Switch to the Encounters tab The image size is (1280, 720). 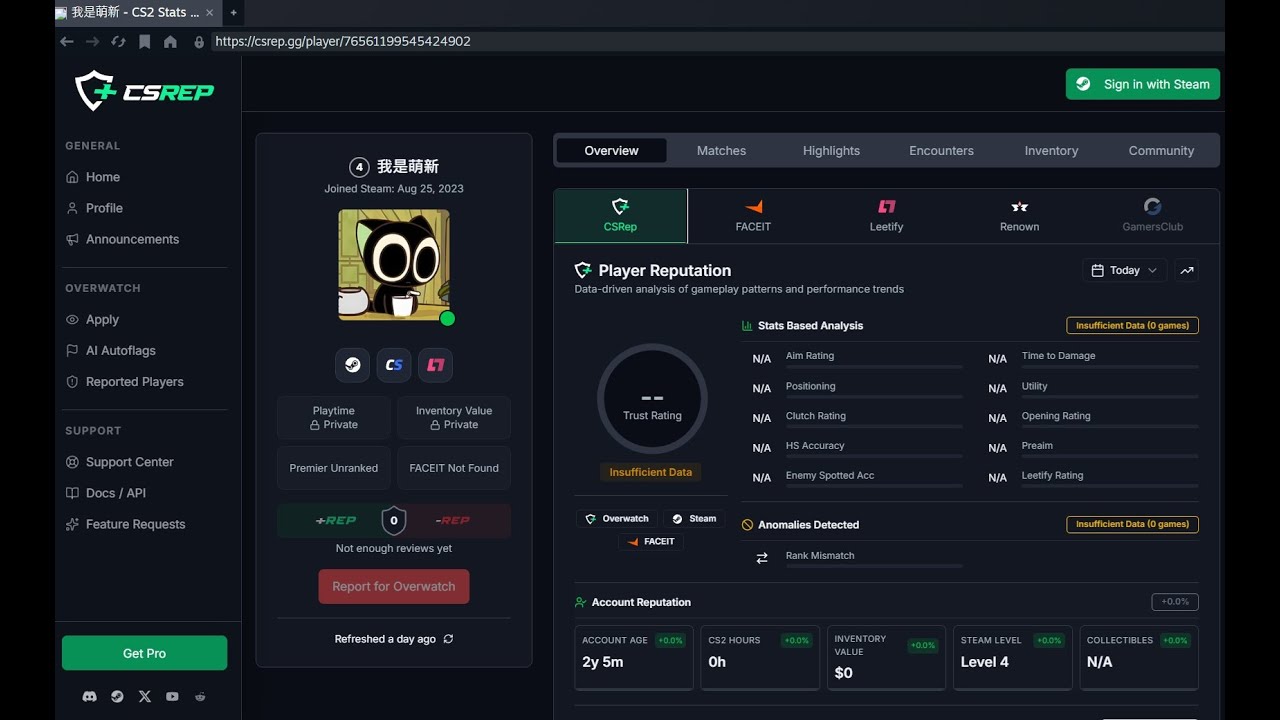click(x=941, y=151)
